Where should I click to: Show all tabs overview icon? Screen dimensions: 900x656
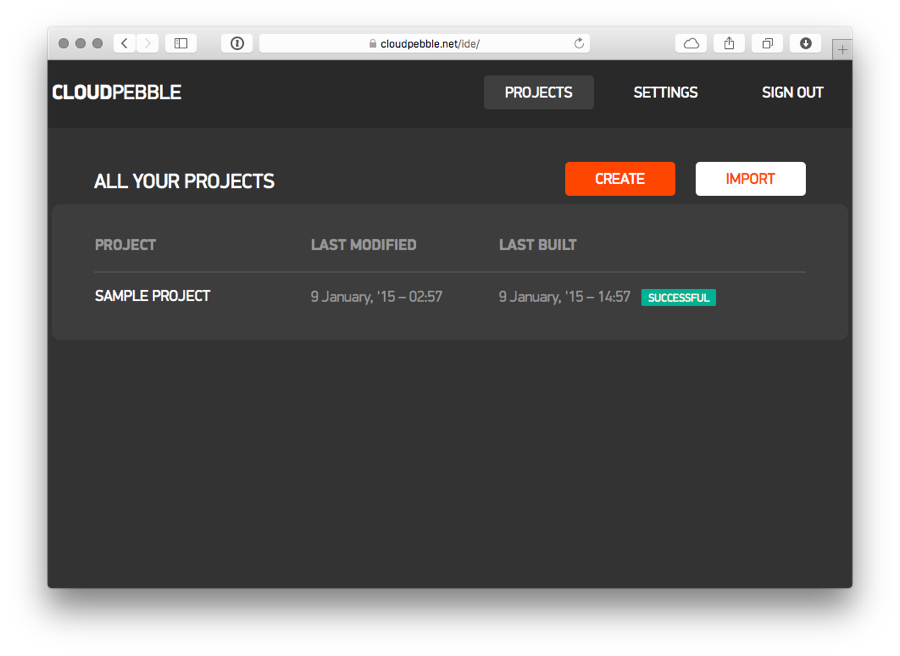click(x=767, y=44)
